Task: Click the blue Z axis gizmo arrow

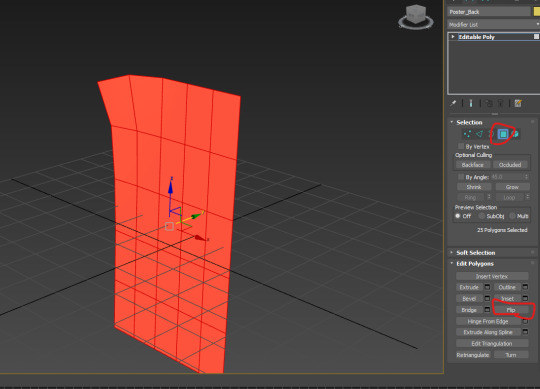Action: pyautogui.click(x=170, y=187)
